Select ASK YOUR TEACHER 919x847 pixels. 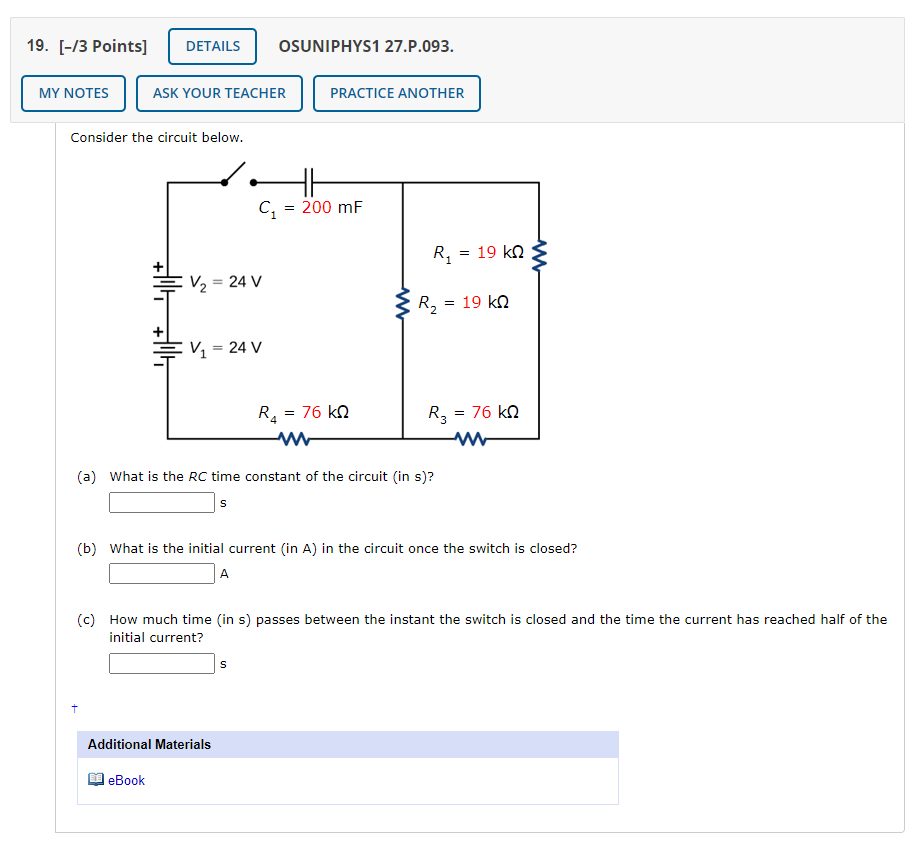pyautogui.click(x=219, y=93)
